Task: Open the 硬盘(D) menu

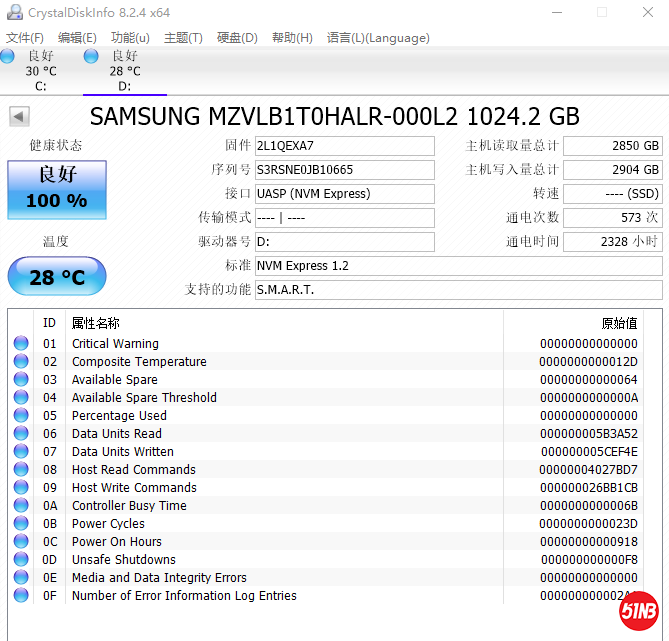Action: 237,38
